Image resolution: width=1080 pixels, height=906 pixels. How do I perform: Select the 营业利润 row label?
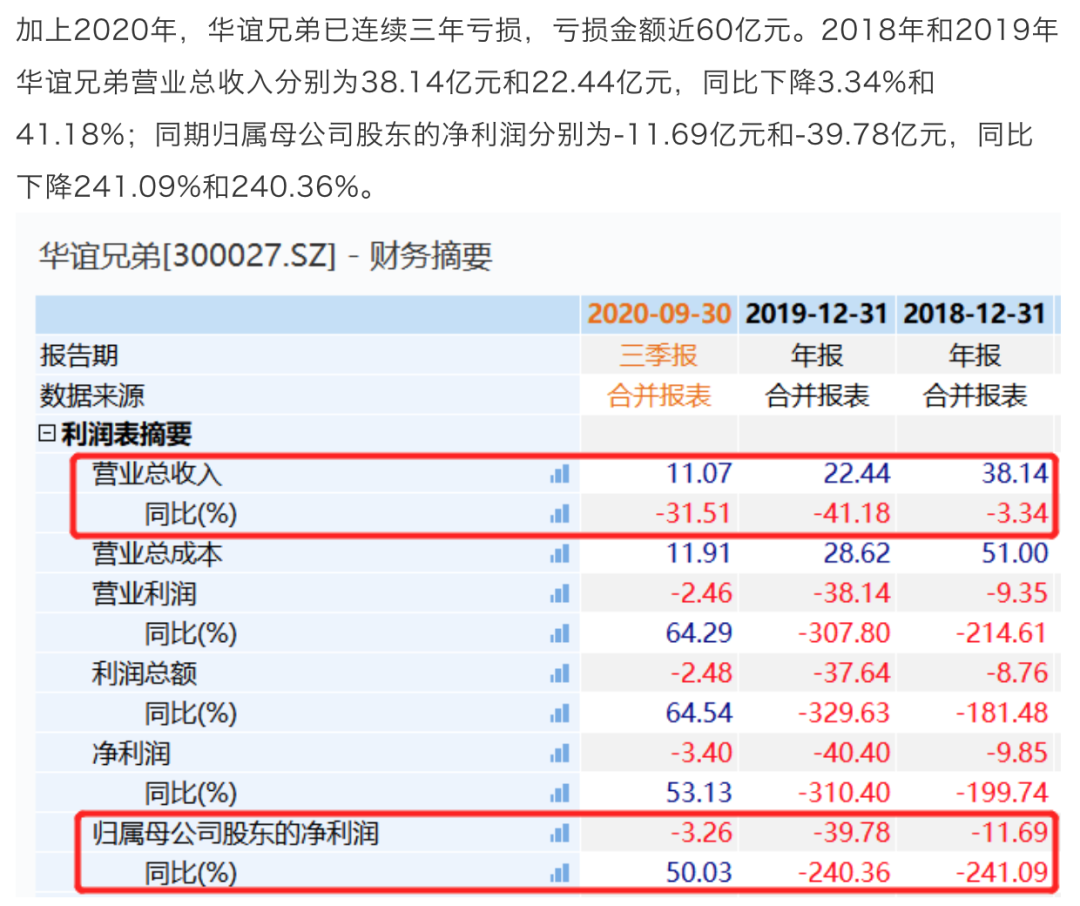[145, 594]
